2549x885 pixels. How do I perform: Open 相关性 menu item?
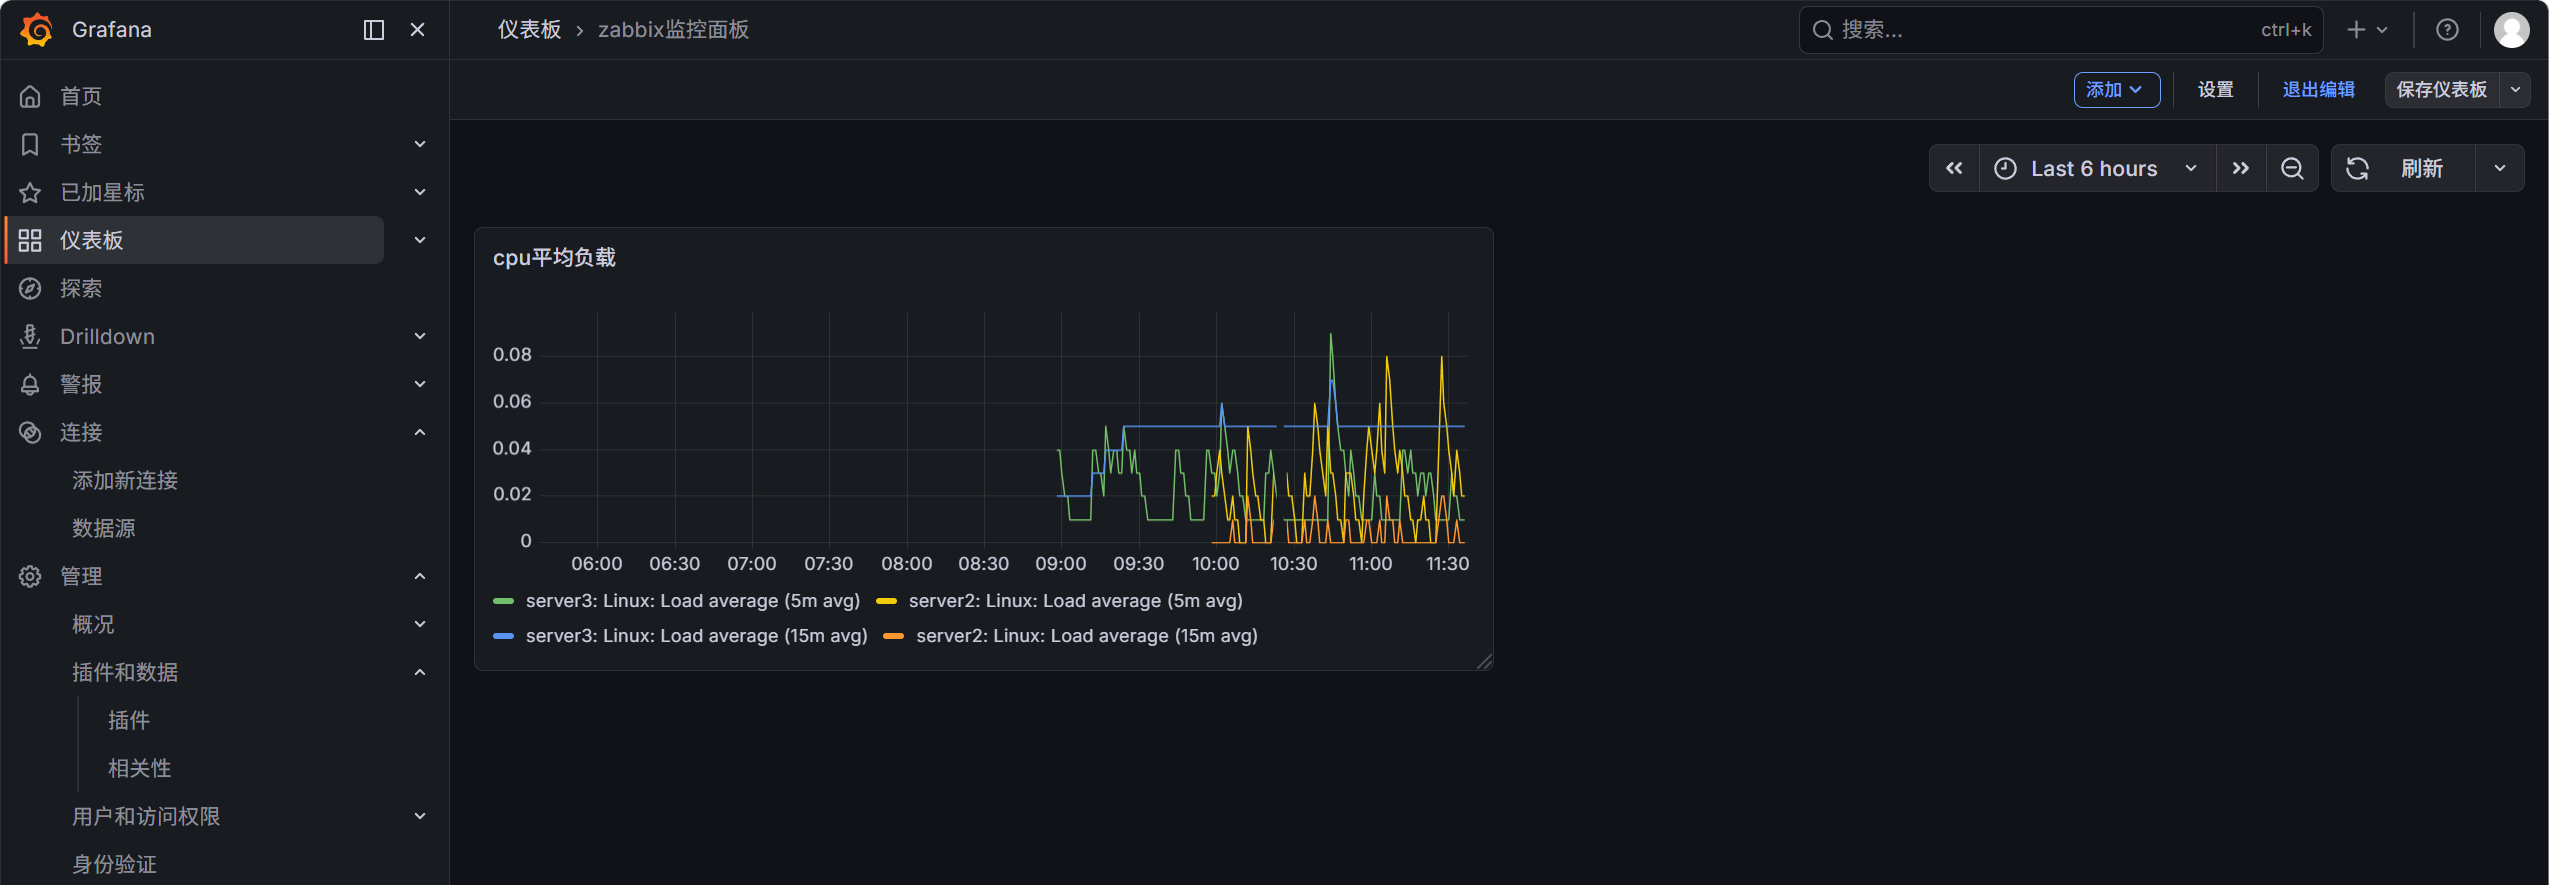point(140,768)
